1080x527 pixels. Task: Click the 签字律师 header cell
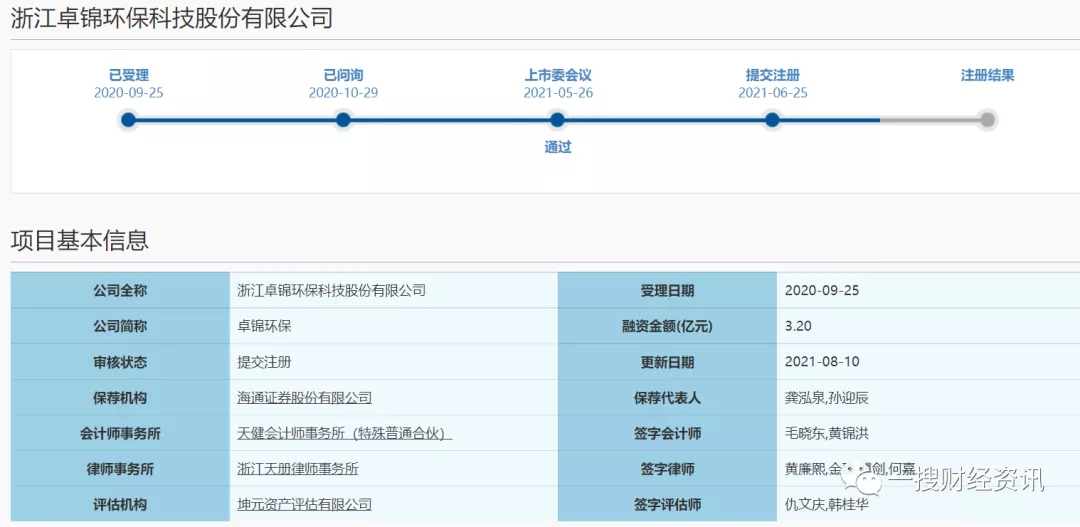pyautogui.click(x=667, y=470)
